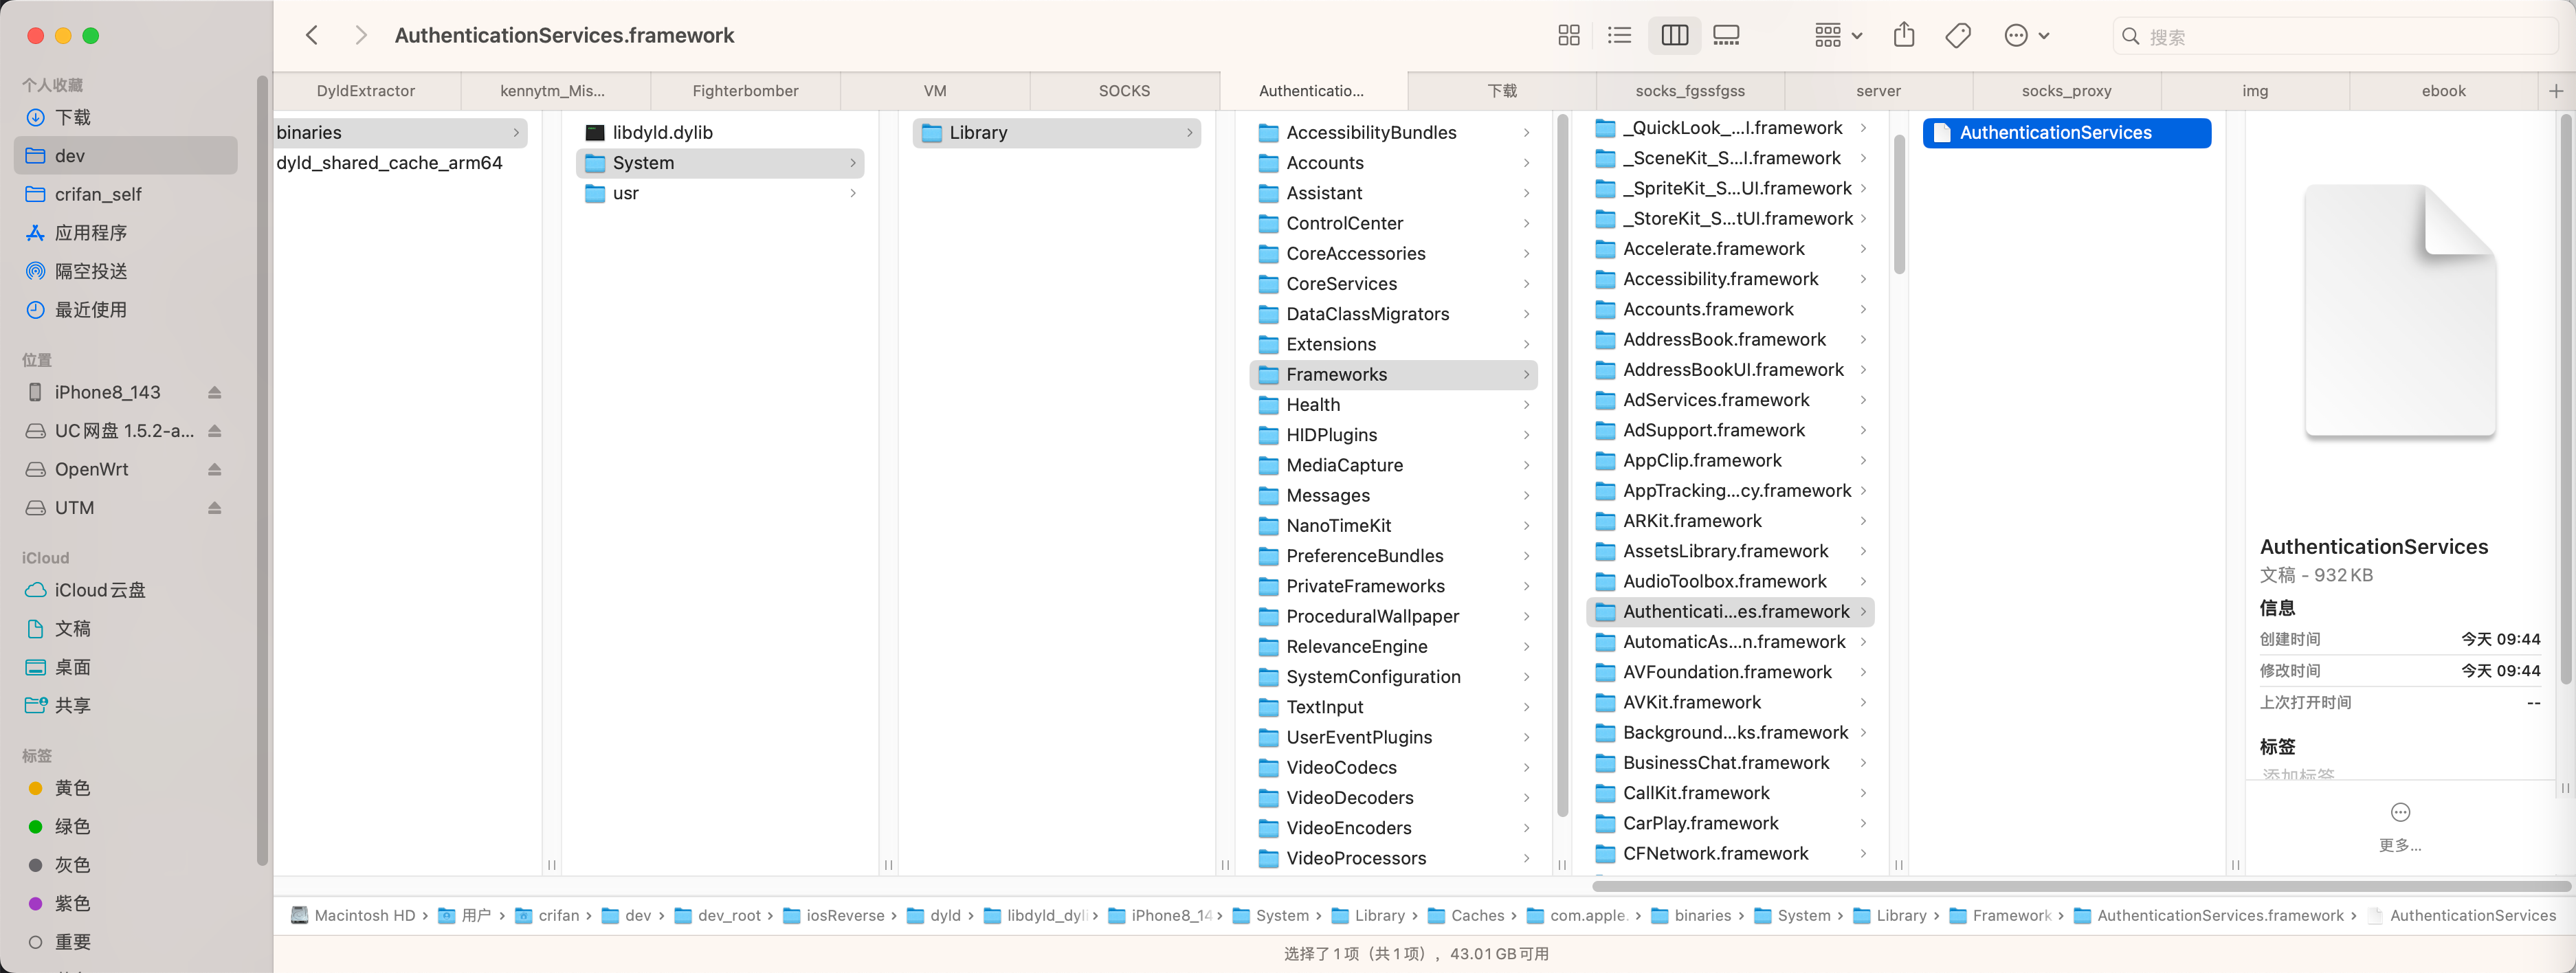This screenshot has height=973, width=2576.
Task: Click AuthenticationServices.framework in path bar
Action: [x=2208, y=916]
